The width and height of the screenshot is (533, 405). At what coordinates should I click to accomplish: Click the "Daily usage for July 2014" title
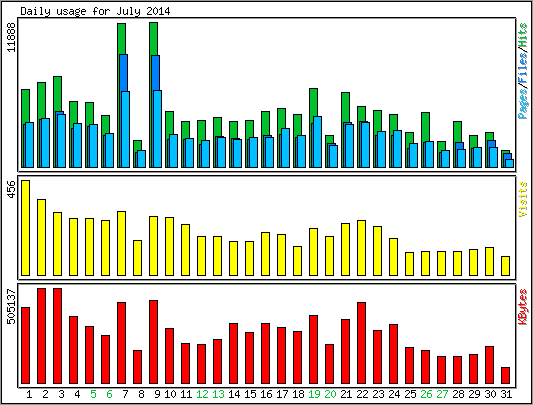[x=95, y=11]
